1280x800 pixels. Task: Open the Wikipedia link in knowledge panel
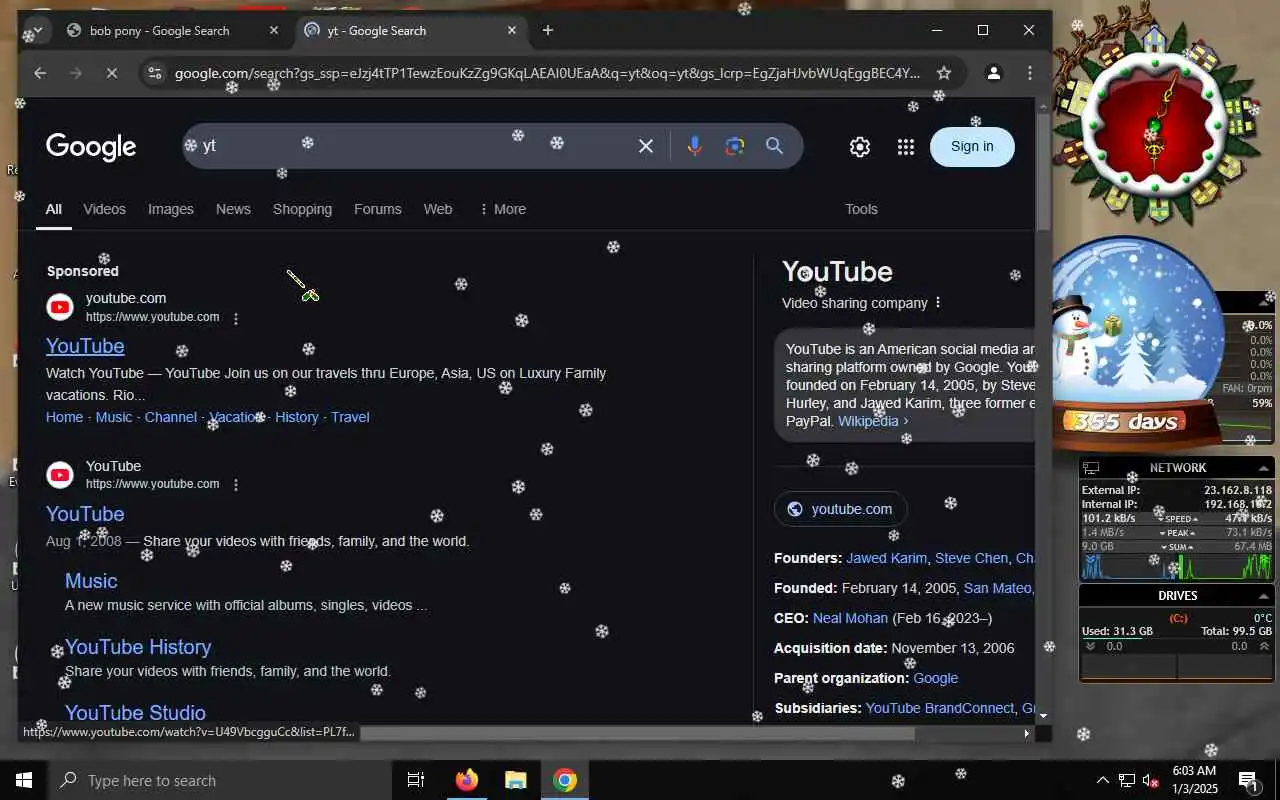click(x=873, y=421)
